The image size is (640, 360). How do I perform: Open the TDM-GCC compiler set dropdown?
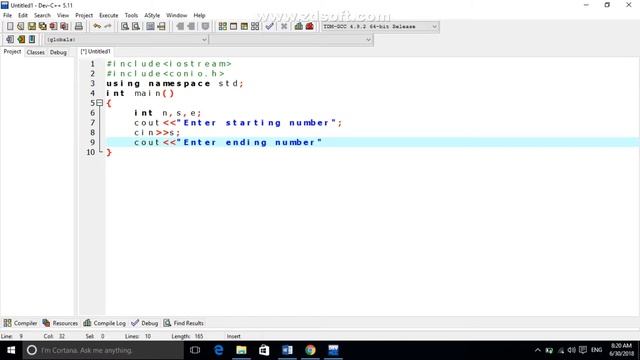[380, 27]
